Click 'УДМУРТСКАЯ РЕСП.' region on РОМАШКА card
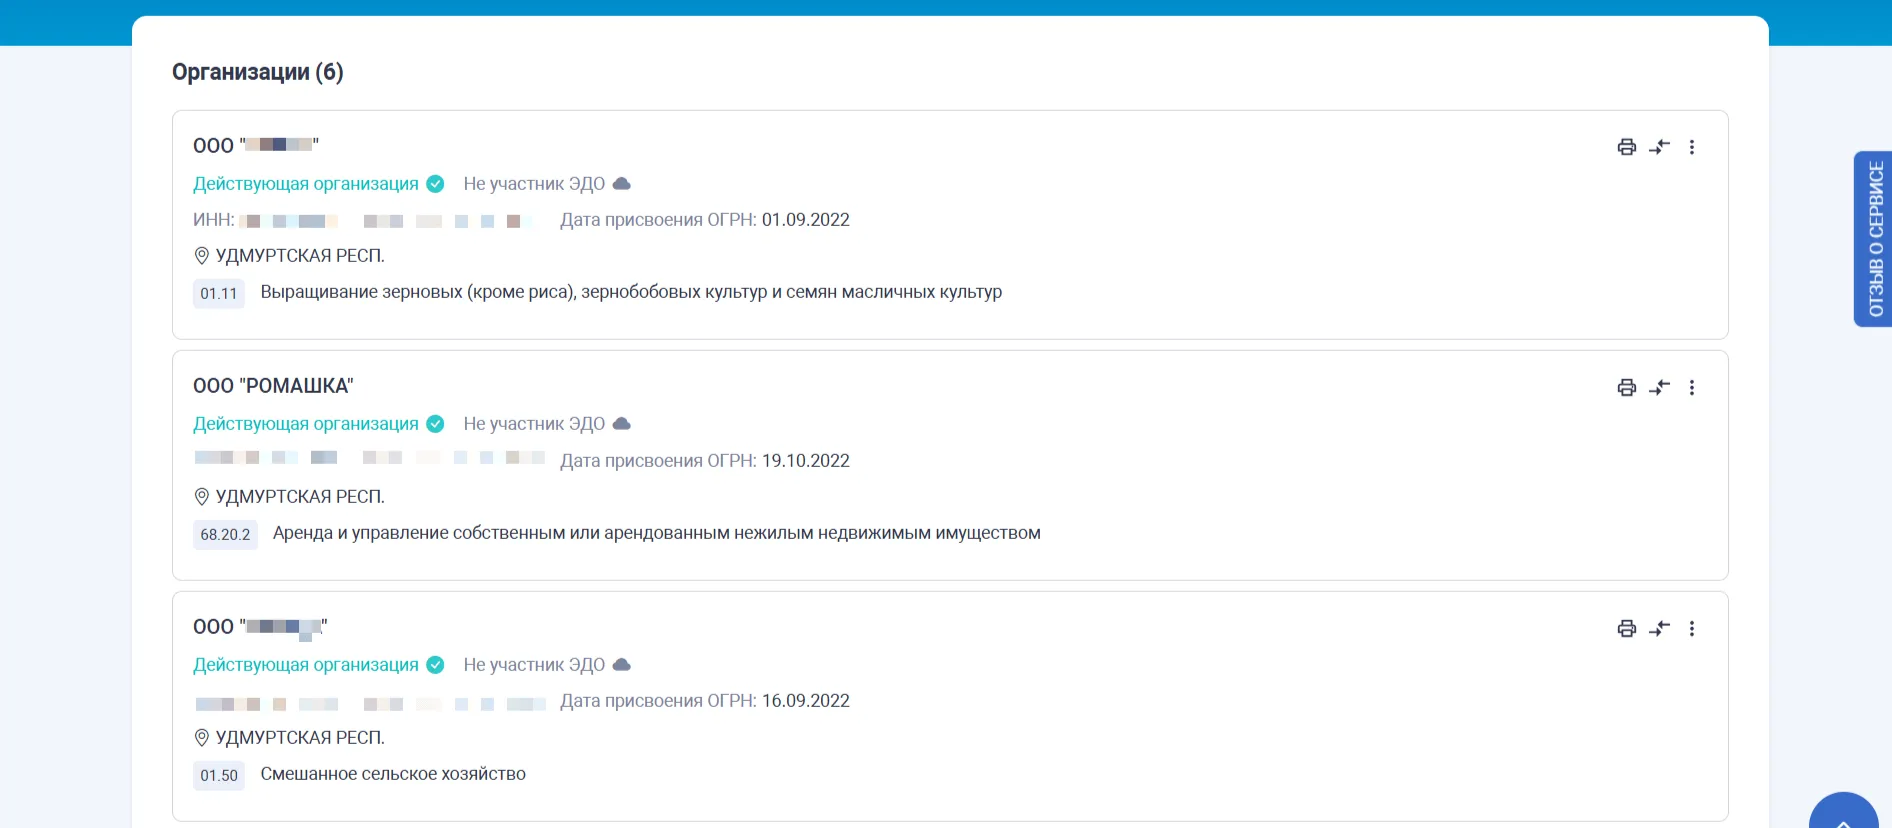 [300, 497]
